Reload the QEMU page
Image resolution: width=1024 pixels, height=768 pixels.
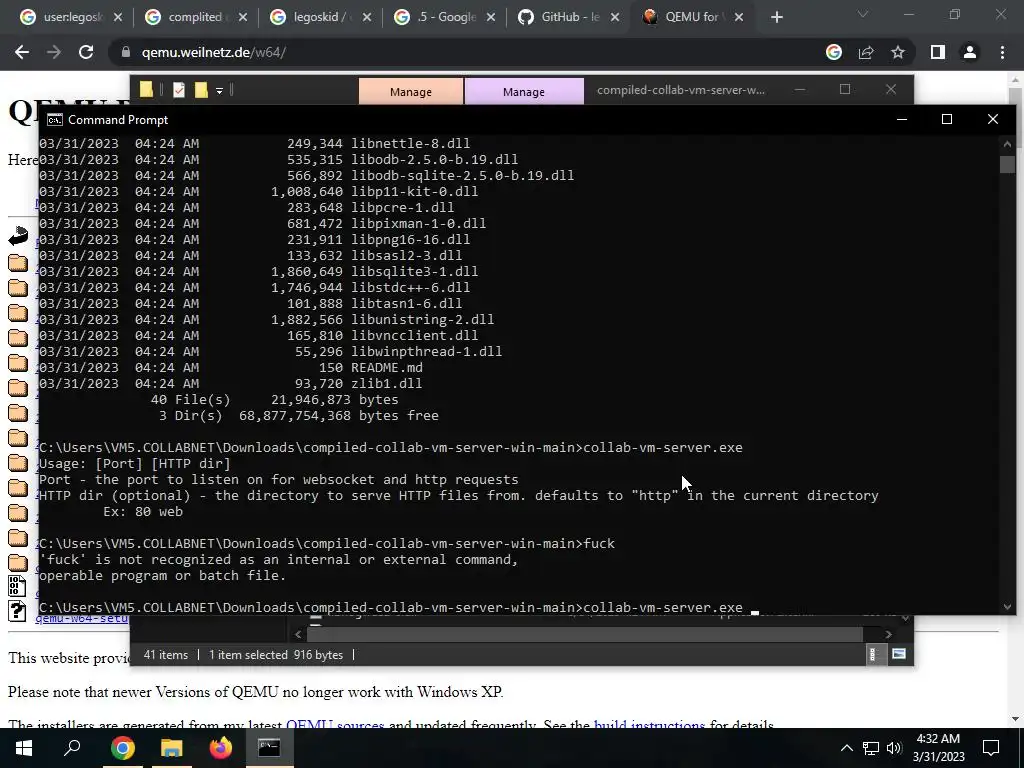coord(86,52)
